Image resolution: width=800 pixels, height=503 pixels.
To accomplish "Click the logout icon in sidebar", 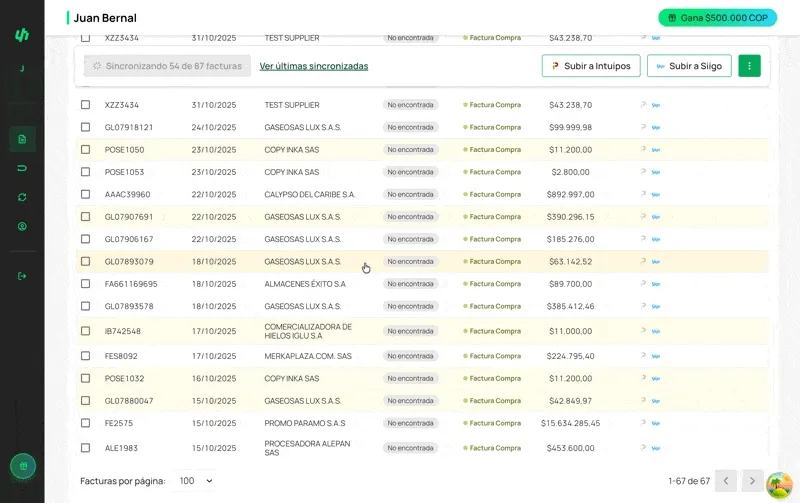I will coord(22,276).
